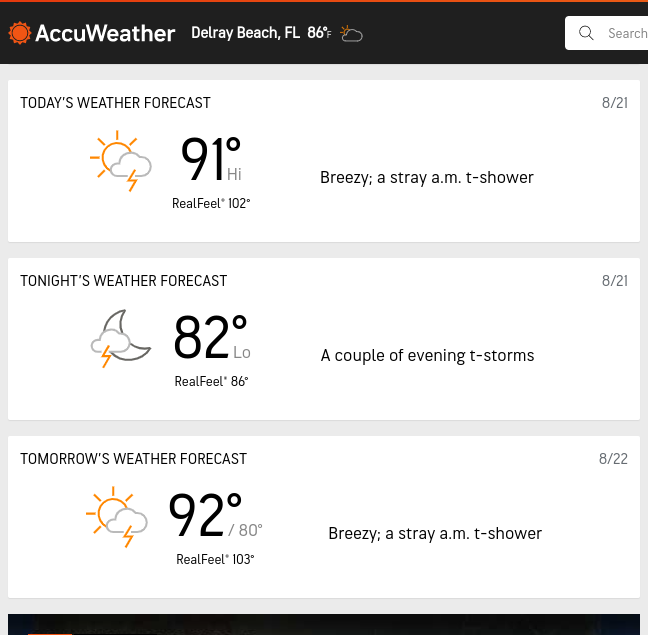The width and height of the screenshot is (648, 635).
Task: Focus the Search input field
Action: click(x=607, y=33)
